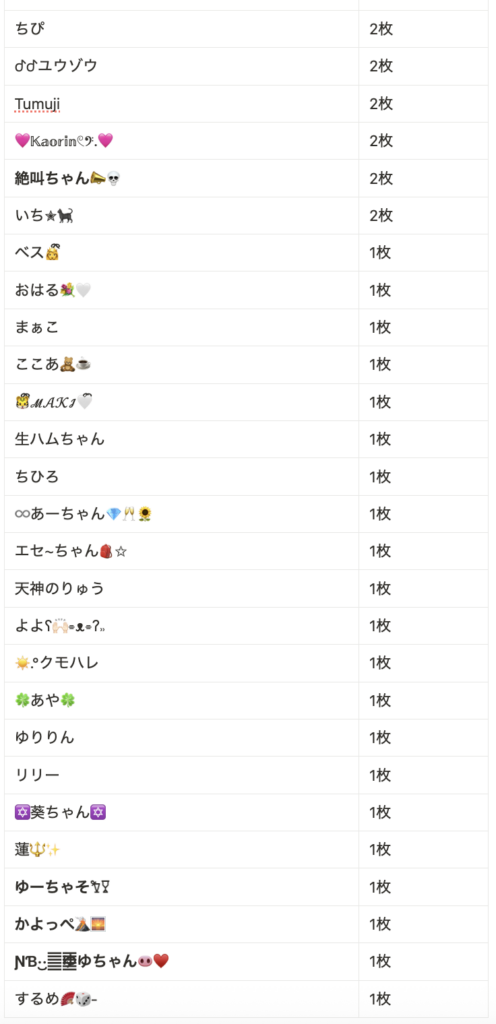This screenshot has width=496, height=1024.
Task: Click the red backpack emoji beside エセ~ちゃん
Action: [x=107, y=551]
